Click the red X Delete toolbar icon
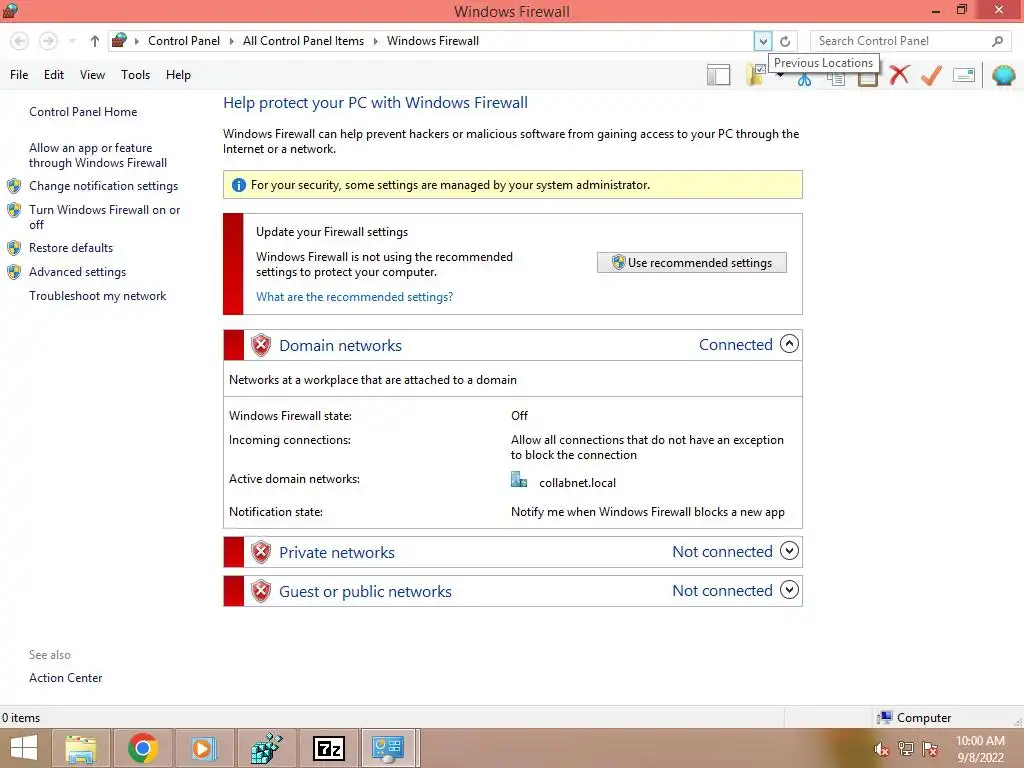Viewport: 1024px width, 768px height. (899, 75)
